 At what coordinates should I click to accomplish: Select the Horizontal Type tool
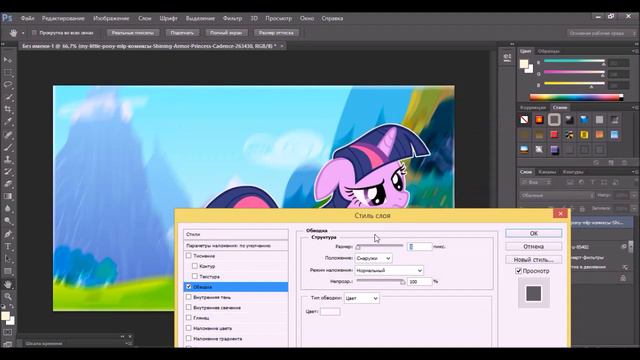click(x=8, y=247)
